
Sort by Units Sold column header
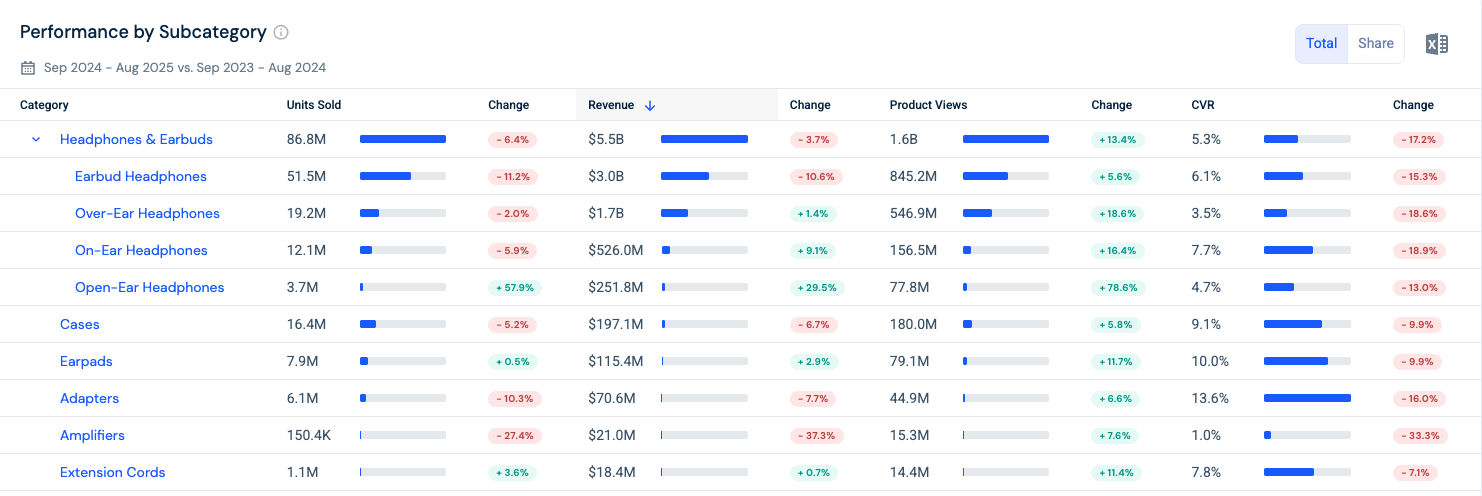point(314,105)
